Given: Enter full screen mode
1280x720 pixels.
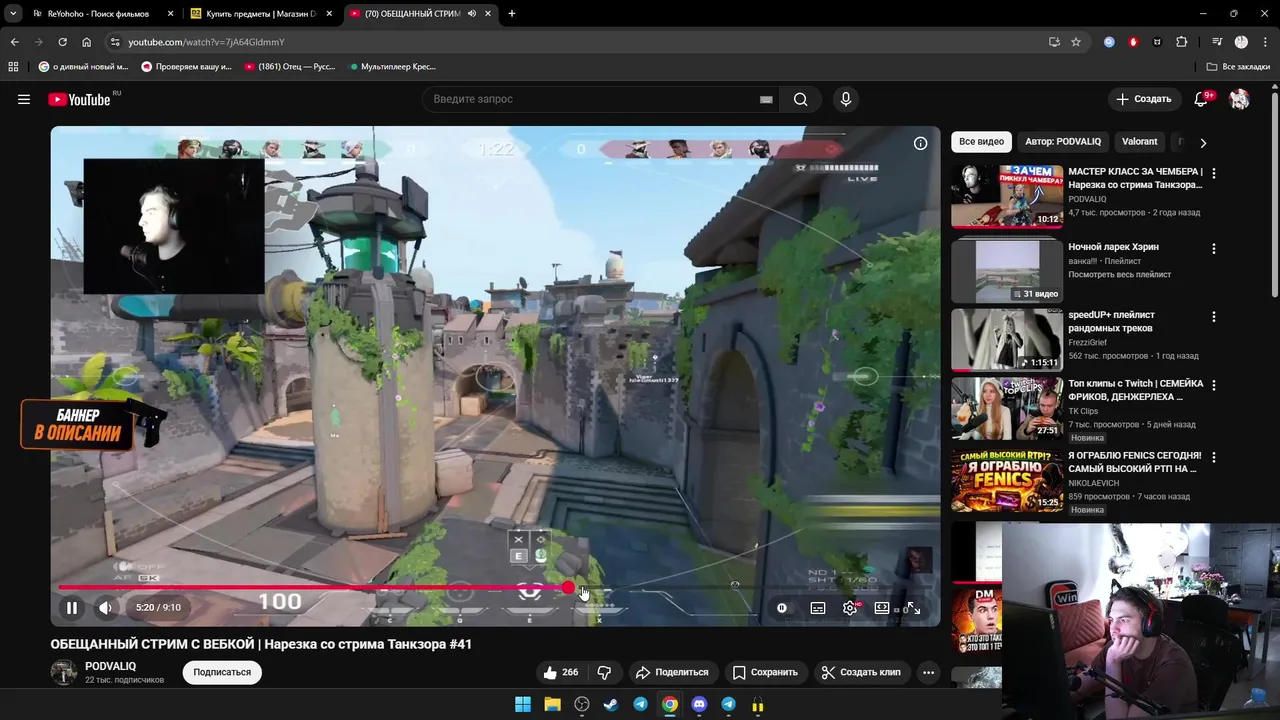Looking at the screenshot, I should pyautogui.click(x=913, y=607).
